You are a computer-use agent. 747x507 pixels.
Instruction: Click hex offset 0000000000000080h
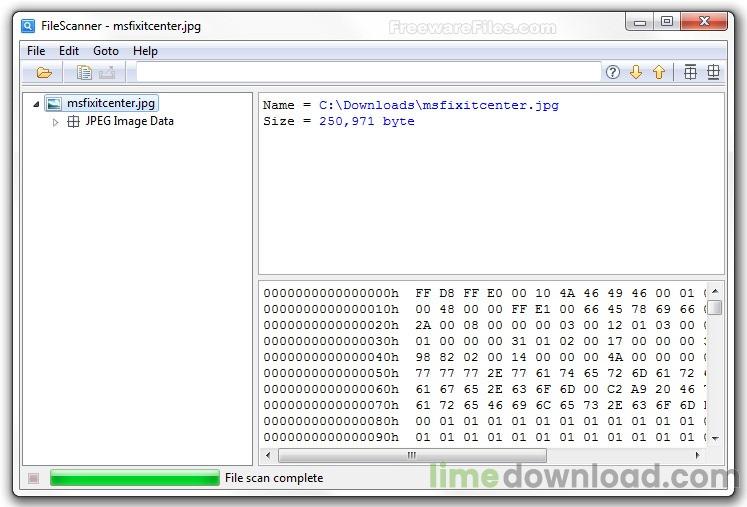(x=331, y=421)
